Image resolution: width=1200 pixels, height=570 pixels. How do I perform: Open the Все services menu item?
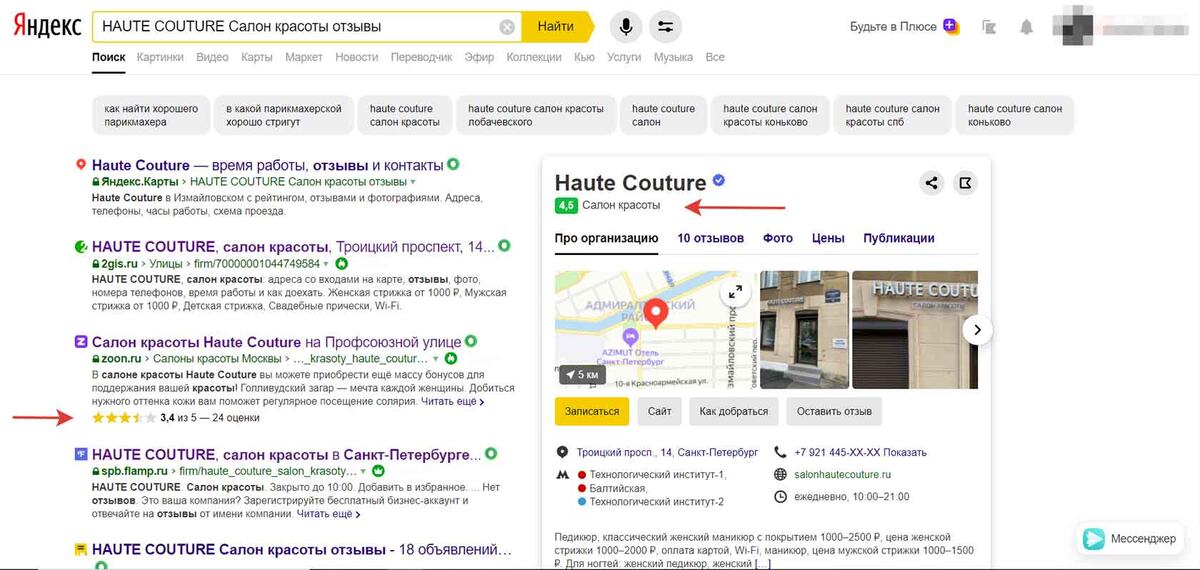click(715, 58)
